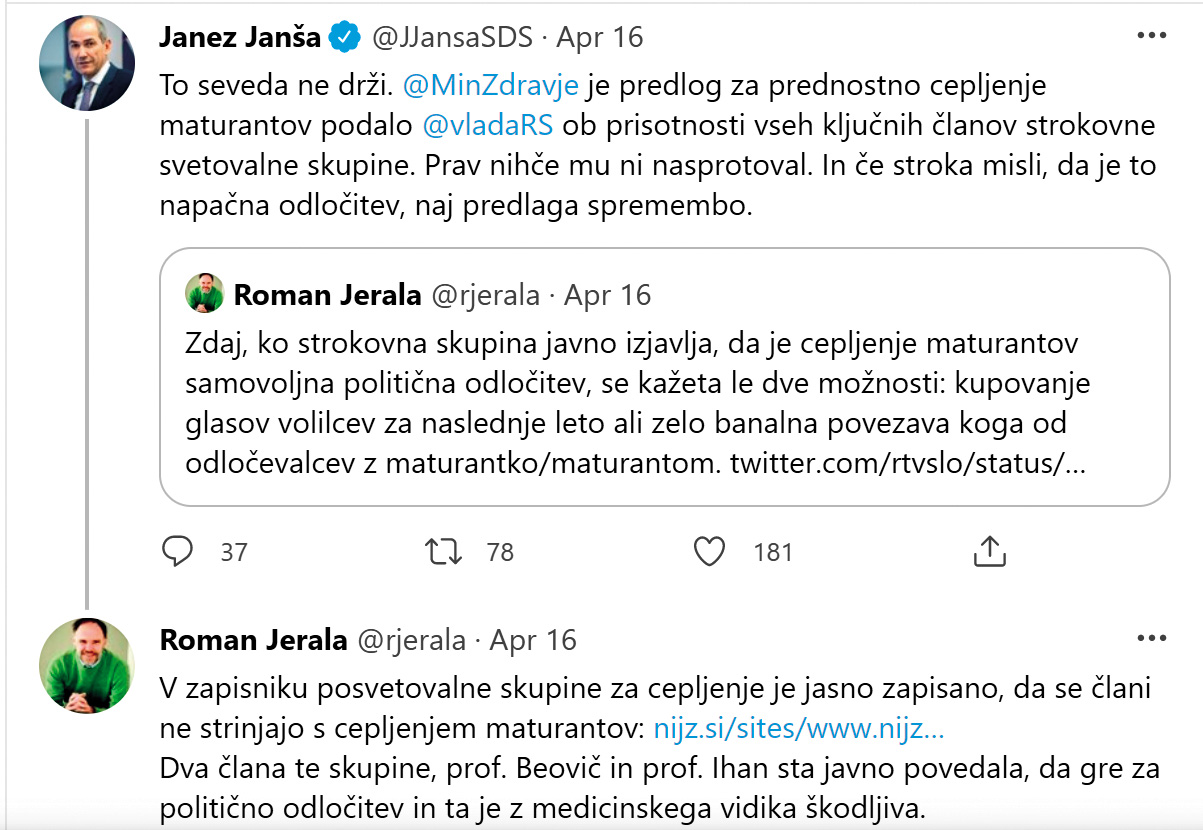Click the retweet icon showing 78

pyautogui.click(x=444, y=551)
